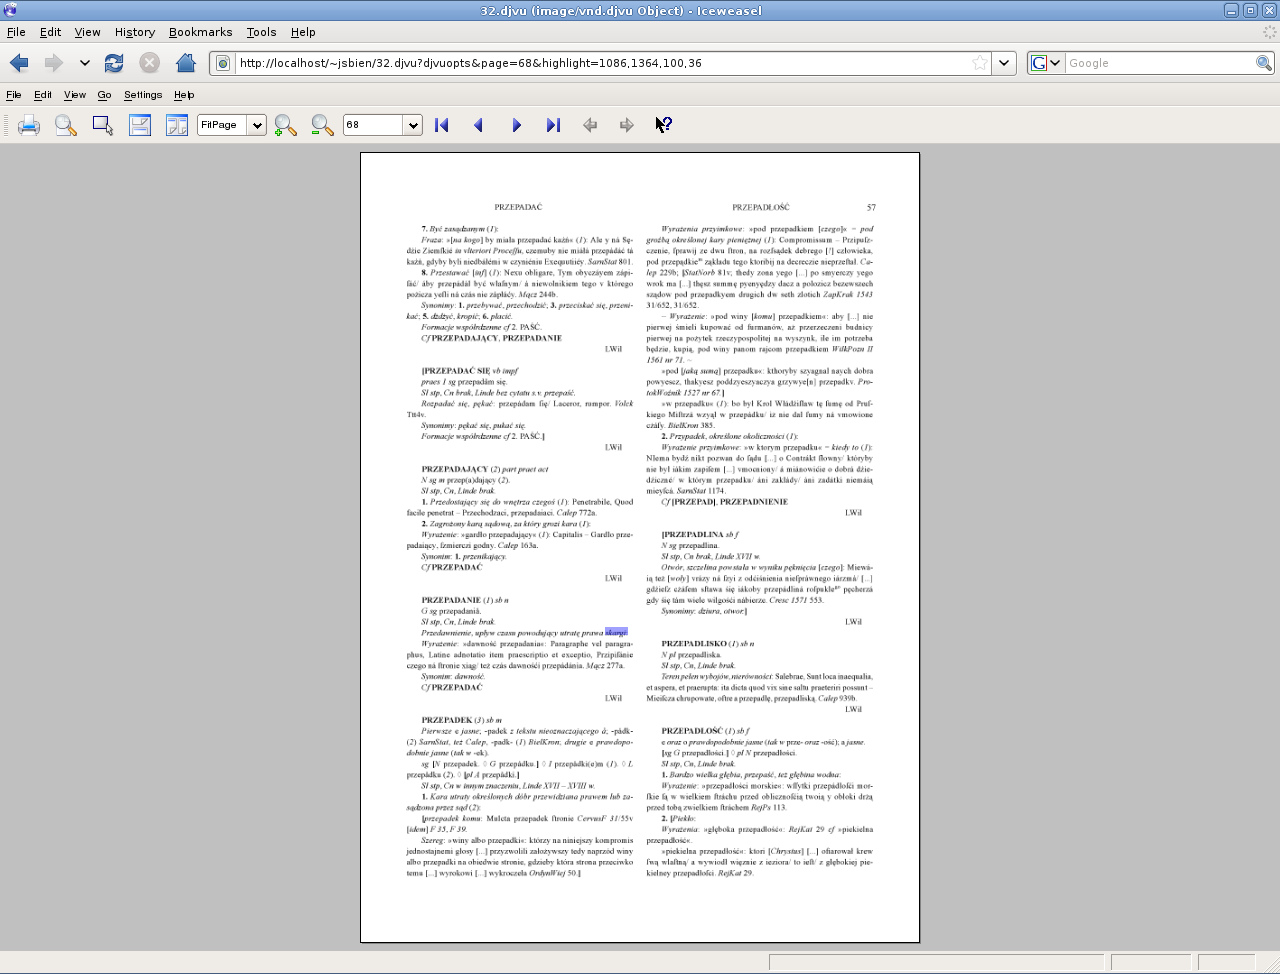Viewport: 1280px width, 974px height.
Task: Click the browser forward arrow
Action: pos(53,63)
